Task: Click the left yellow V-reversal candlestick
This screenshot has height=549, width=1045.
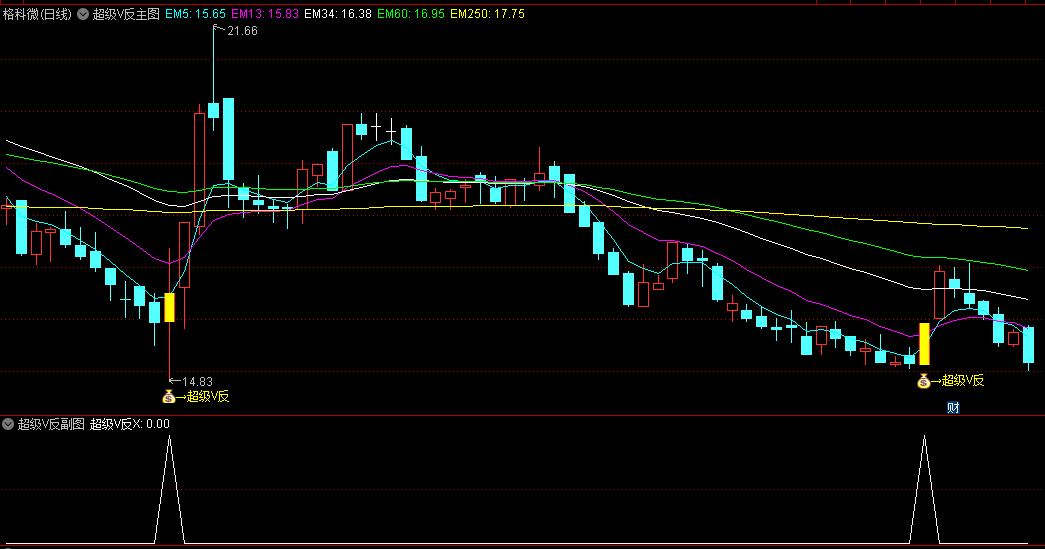Action: [x=169, y=308]
